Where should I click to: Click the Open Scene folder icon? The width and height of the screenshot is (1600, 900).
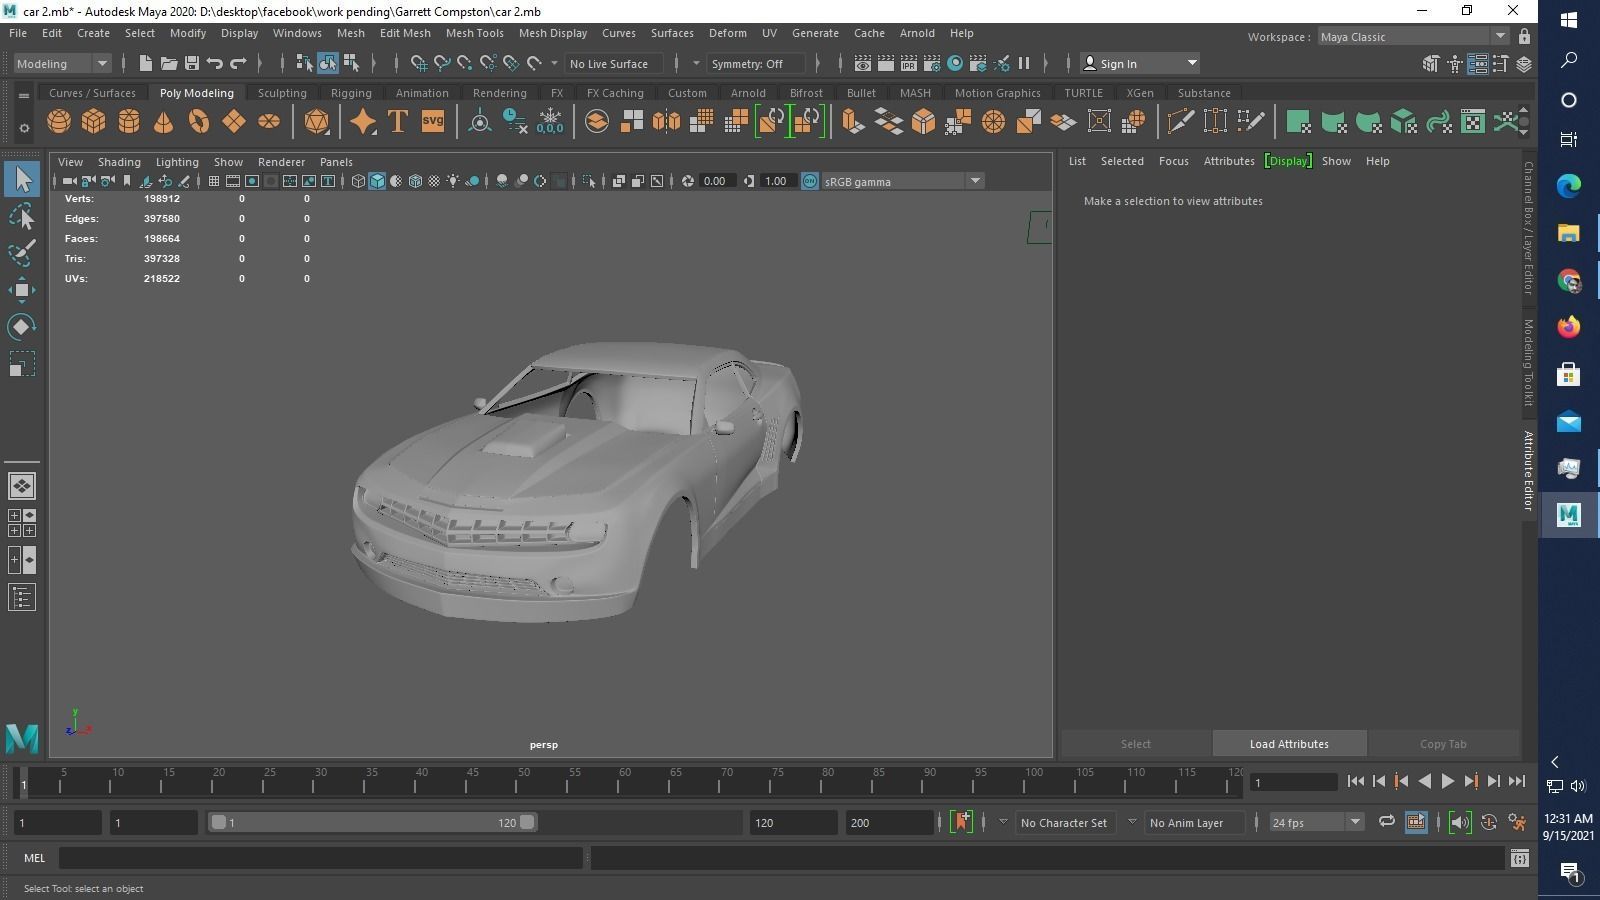(169, 63)
